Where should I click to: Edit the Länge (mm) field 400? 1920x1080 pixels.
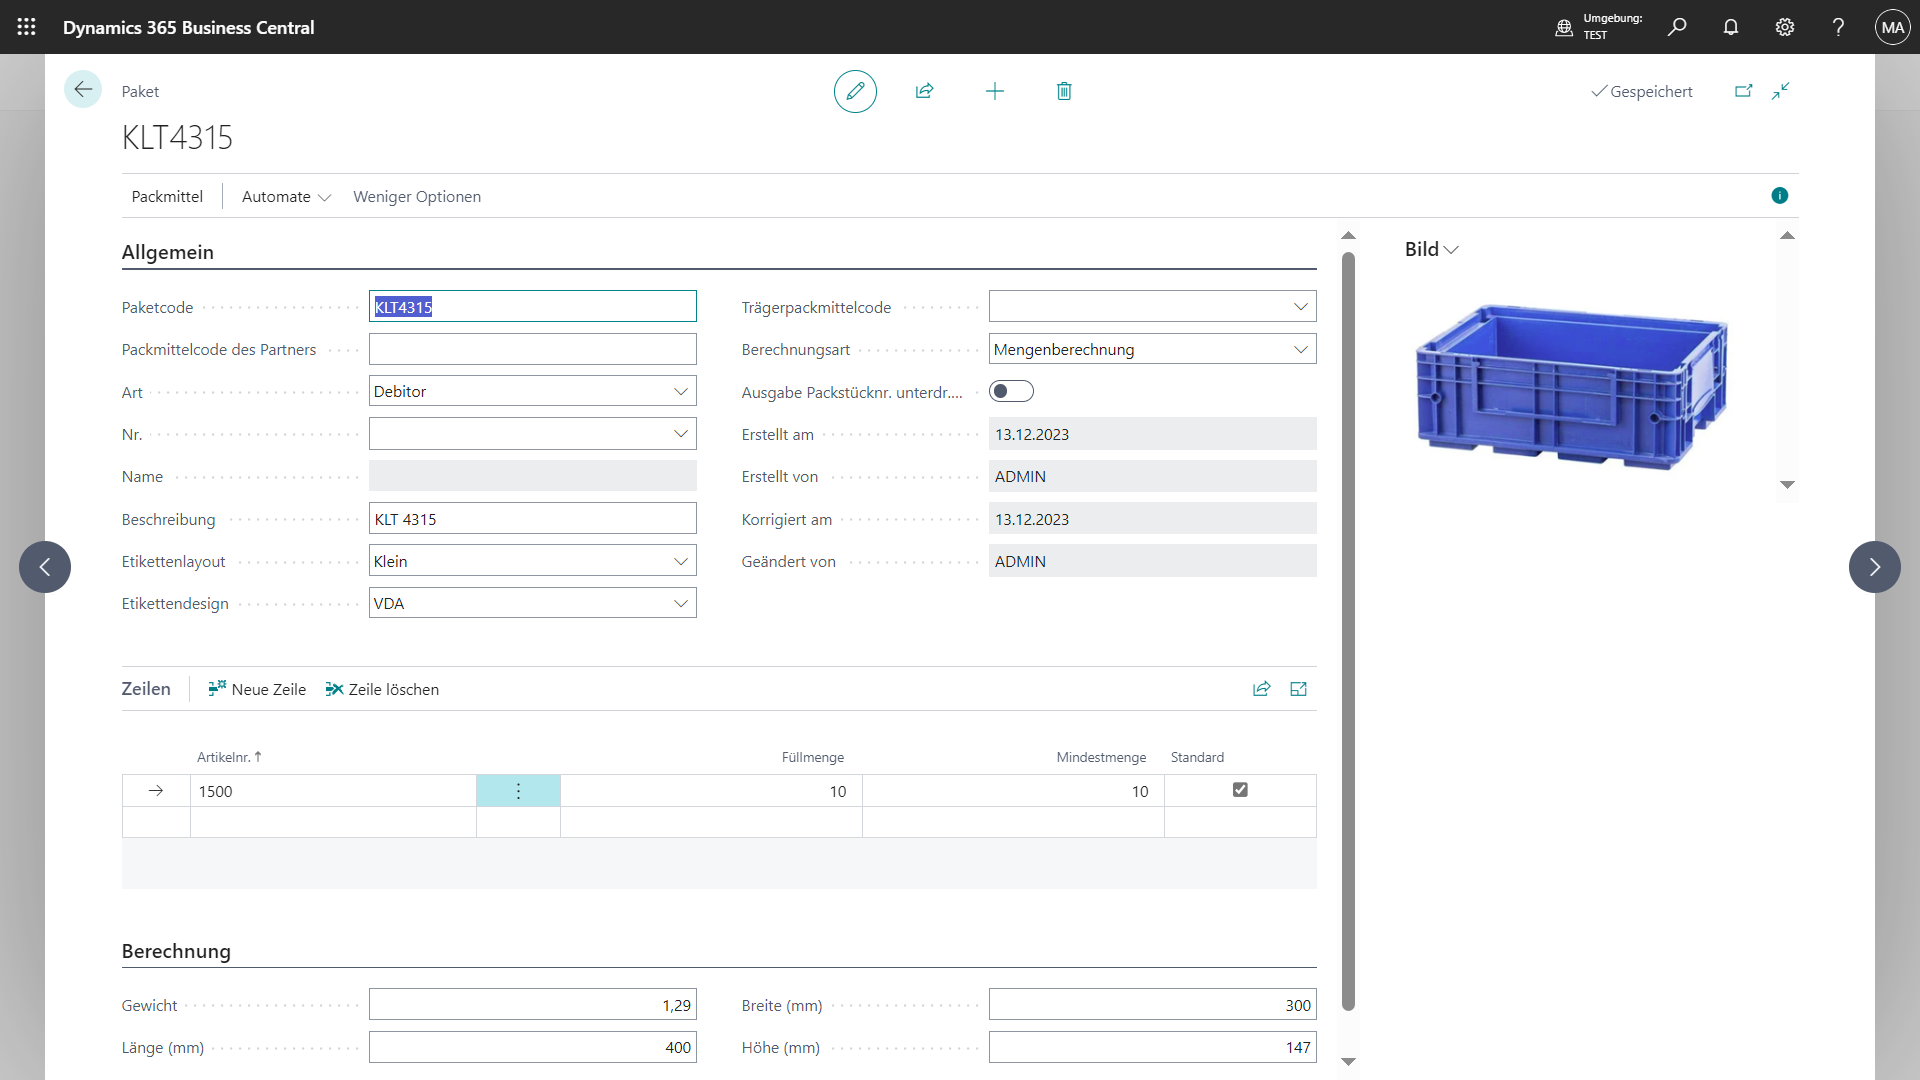coord(532,1047)
